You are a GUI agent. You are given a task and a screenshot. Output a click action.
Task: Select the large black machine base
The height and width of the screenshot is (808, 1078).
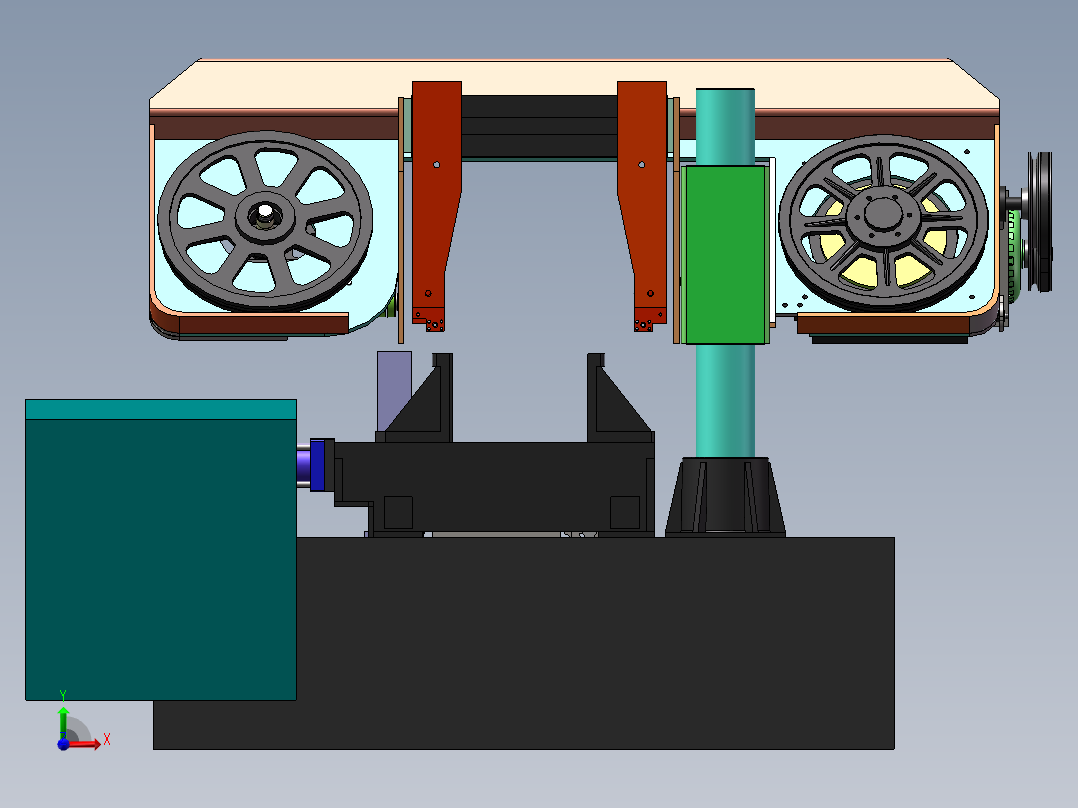point(524,643)
